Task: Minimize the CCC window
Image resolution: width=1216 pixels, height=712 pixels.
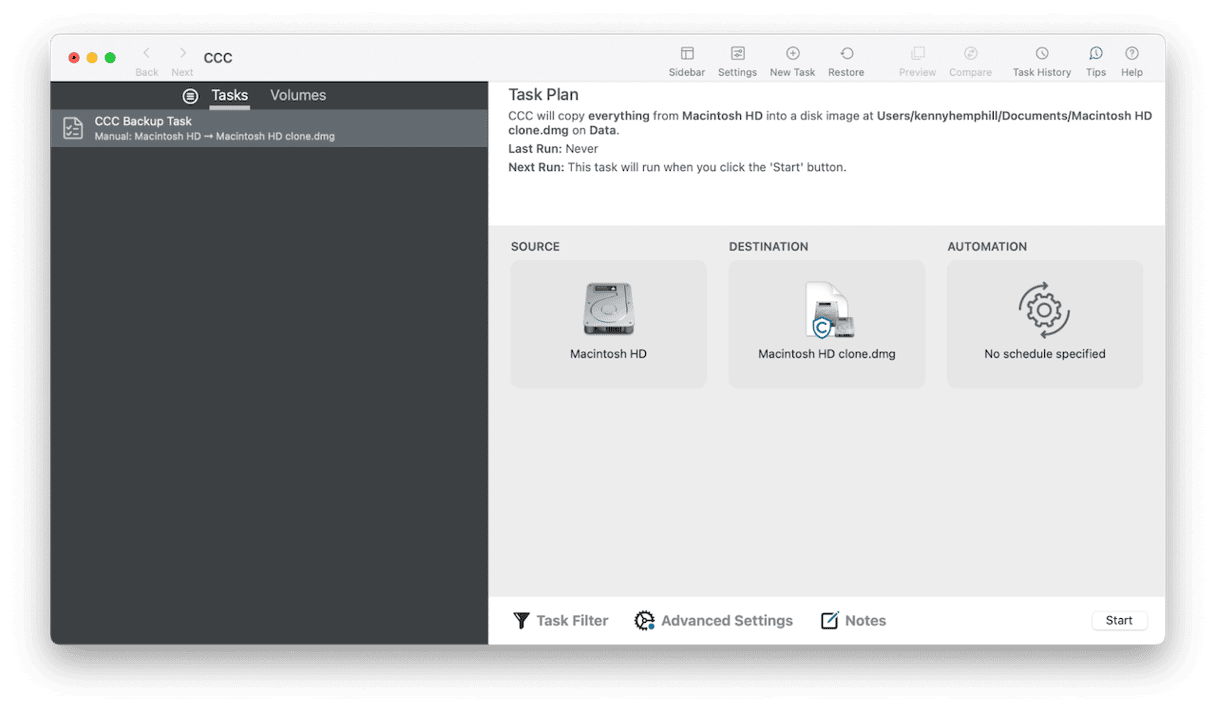Action: 92,58
